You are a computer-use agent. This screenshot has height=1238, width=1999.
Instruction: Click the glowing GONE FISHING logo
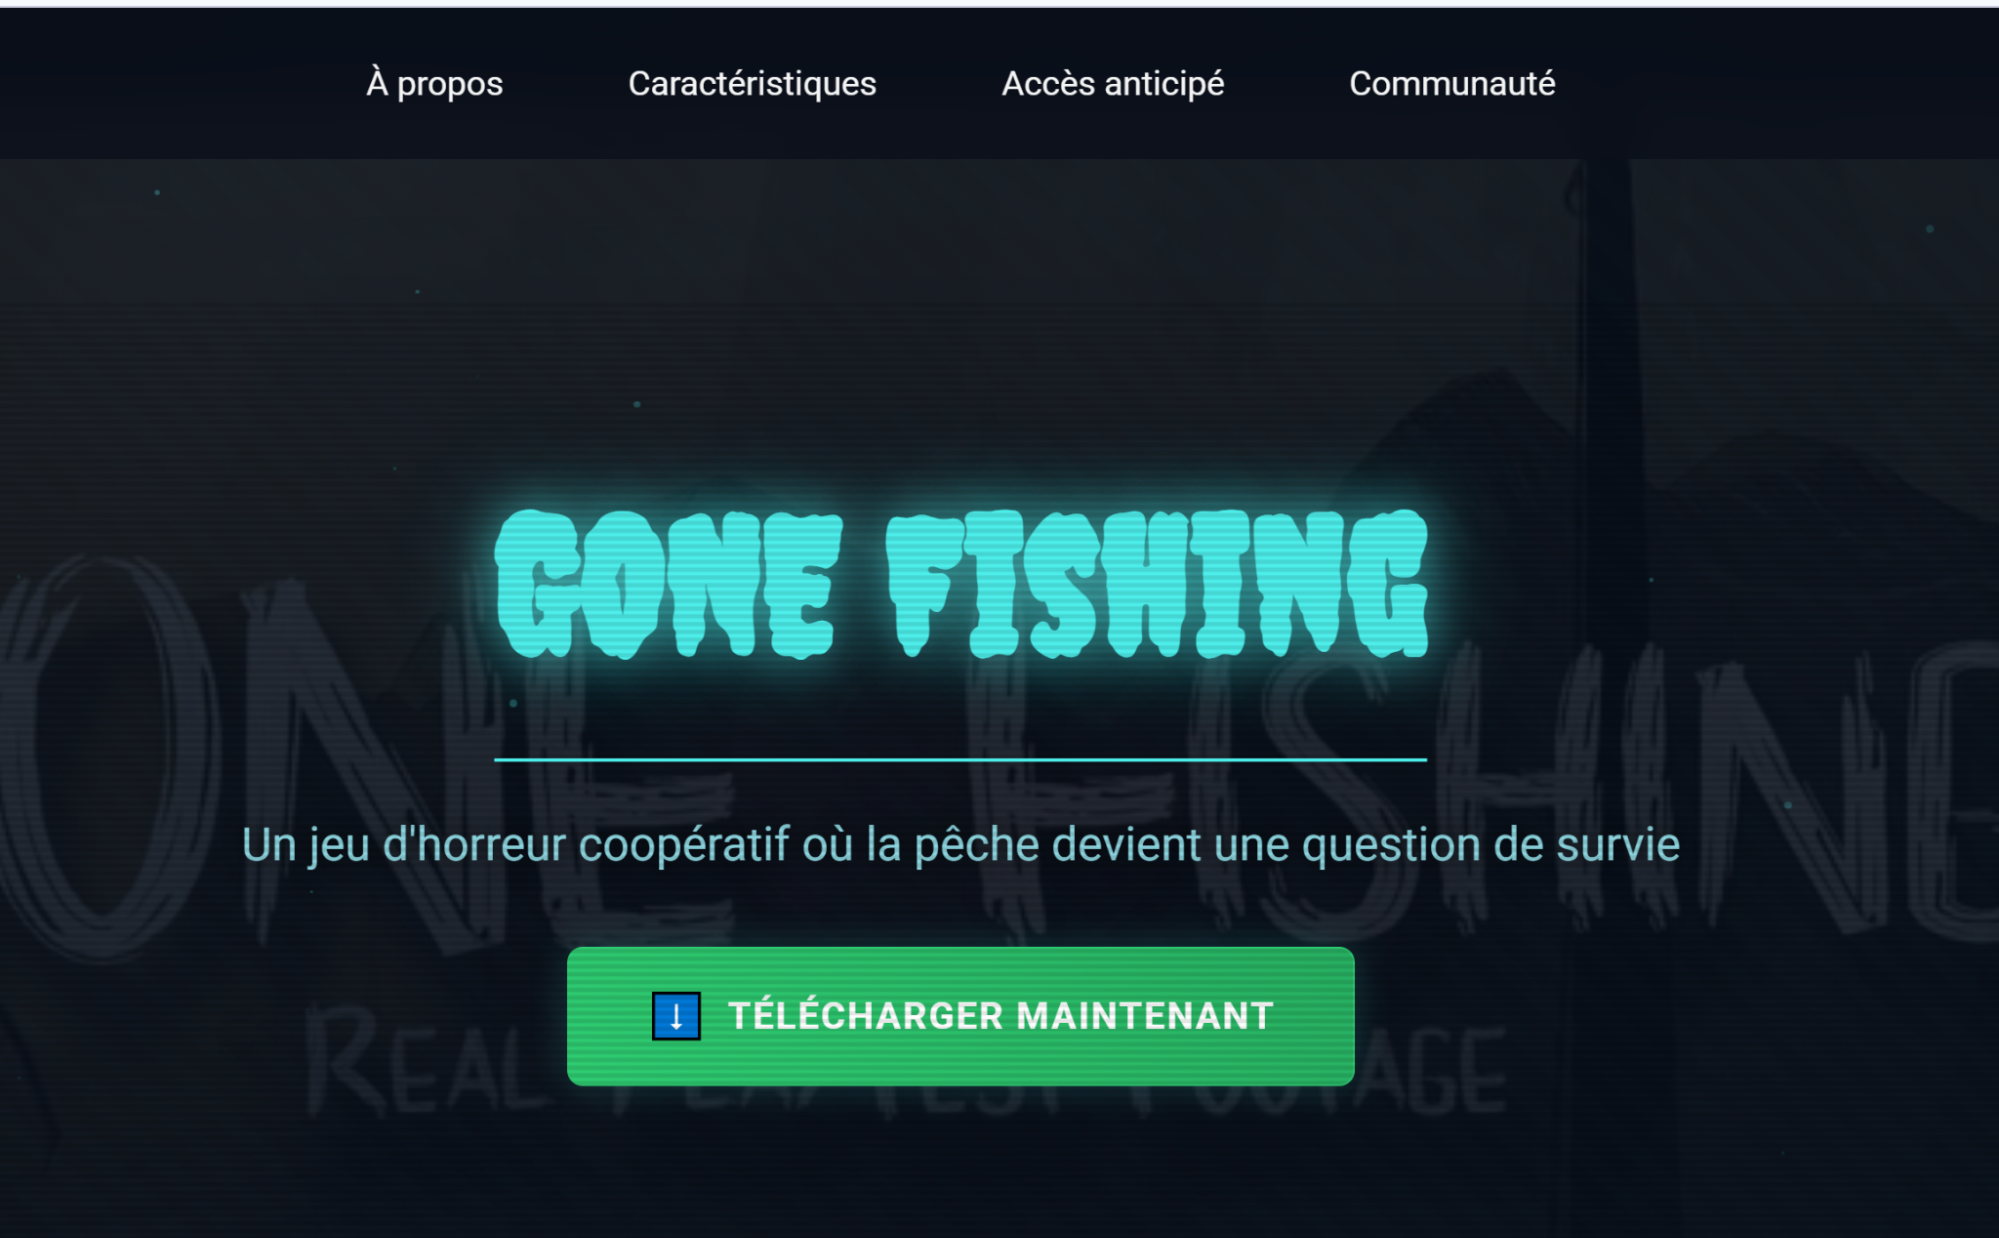pos(961,584)
